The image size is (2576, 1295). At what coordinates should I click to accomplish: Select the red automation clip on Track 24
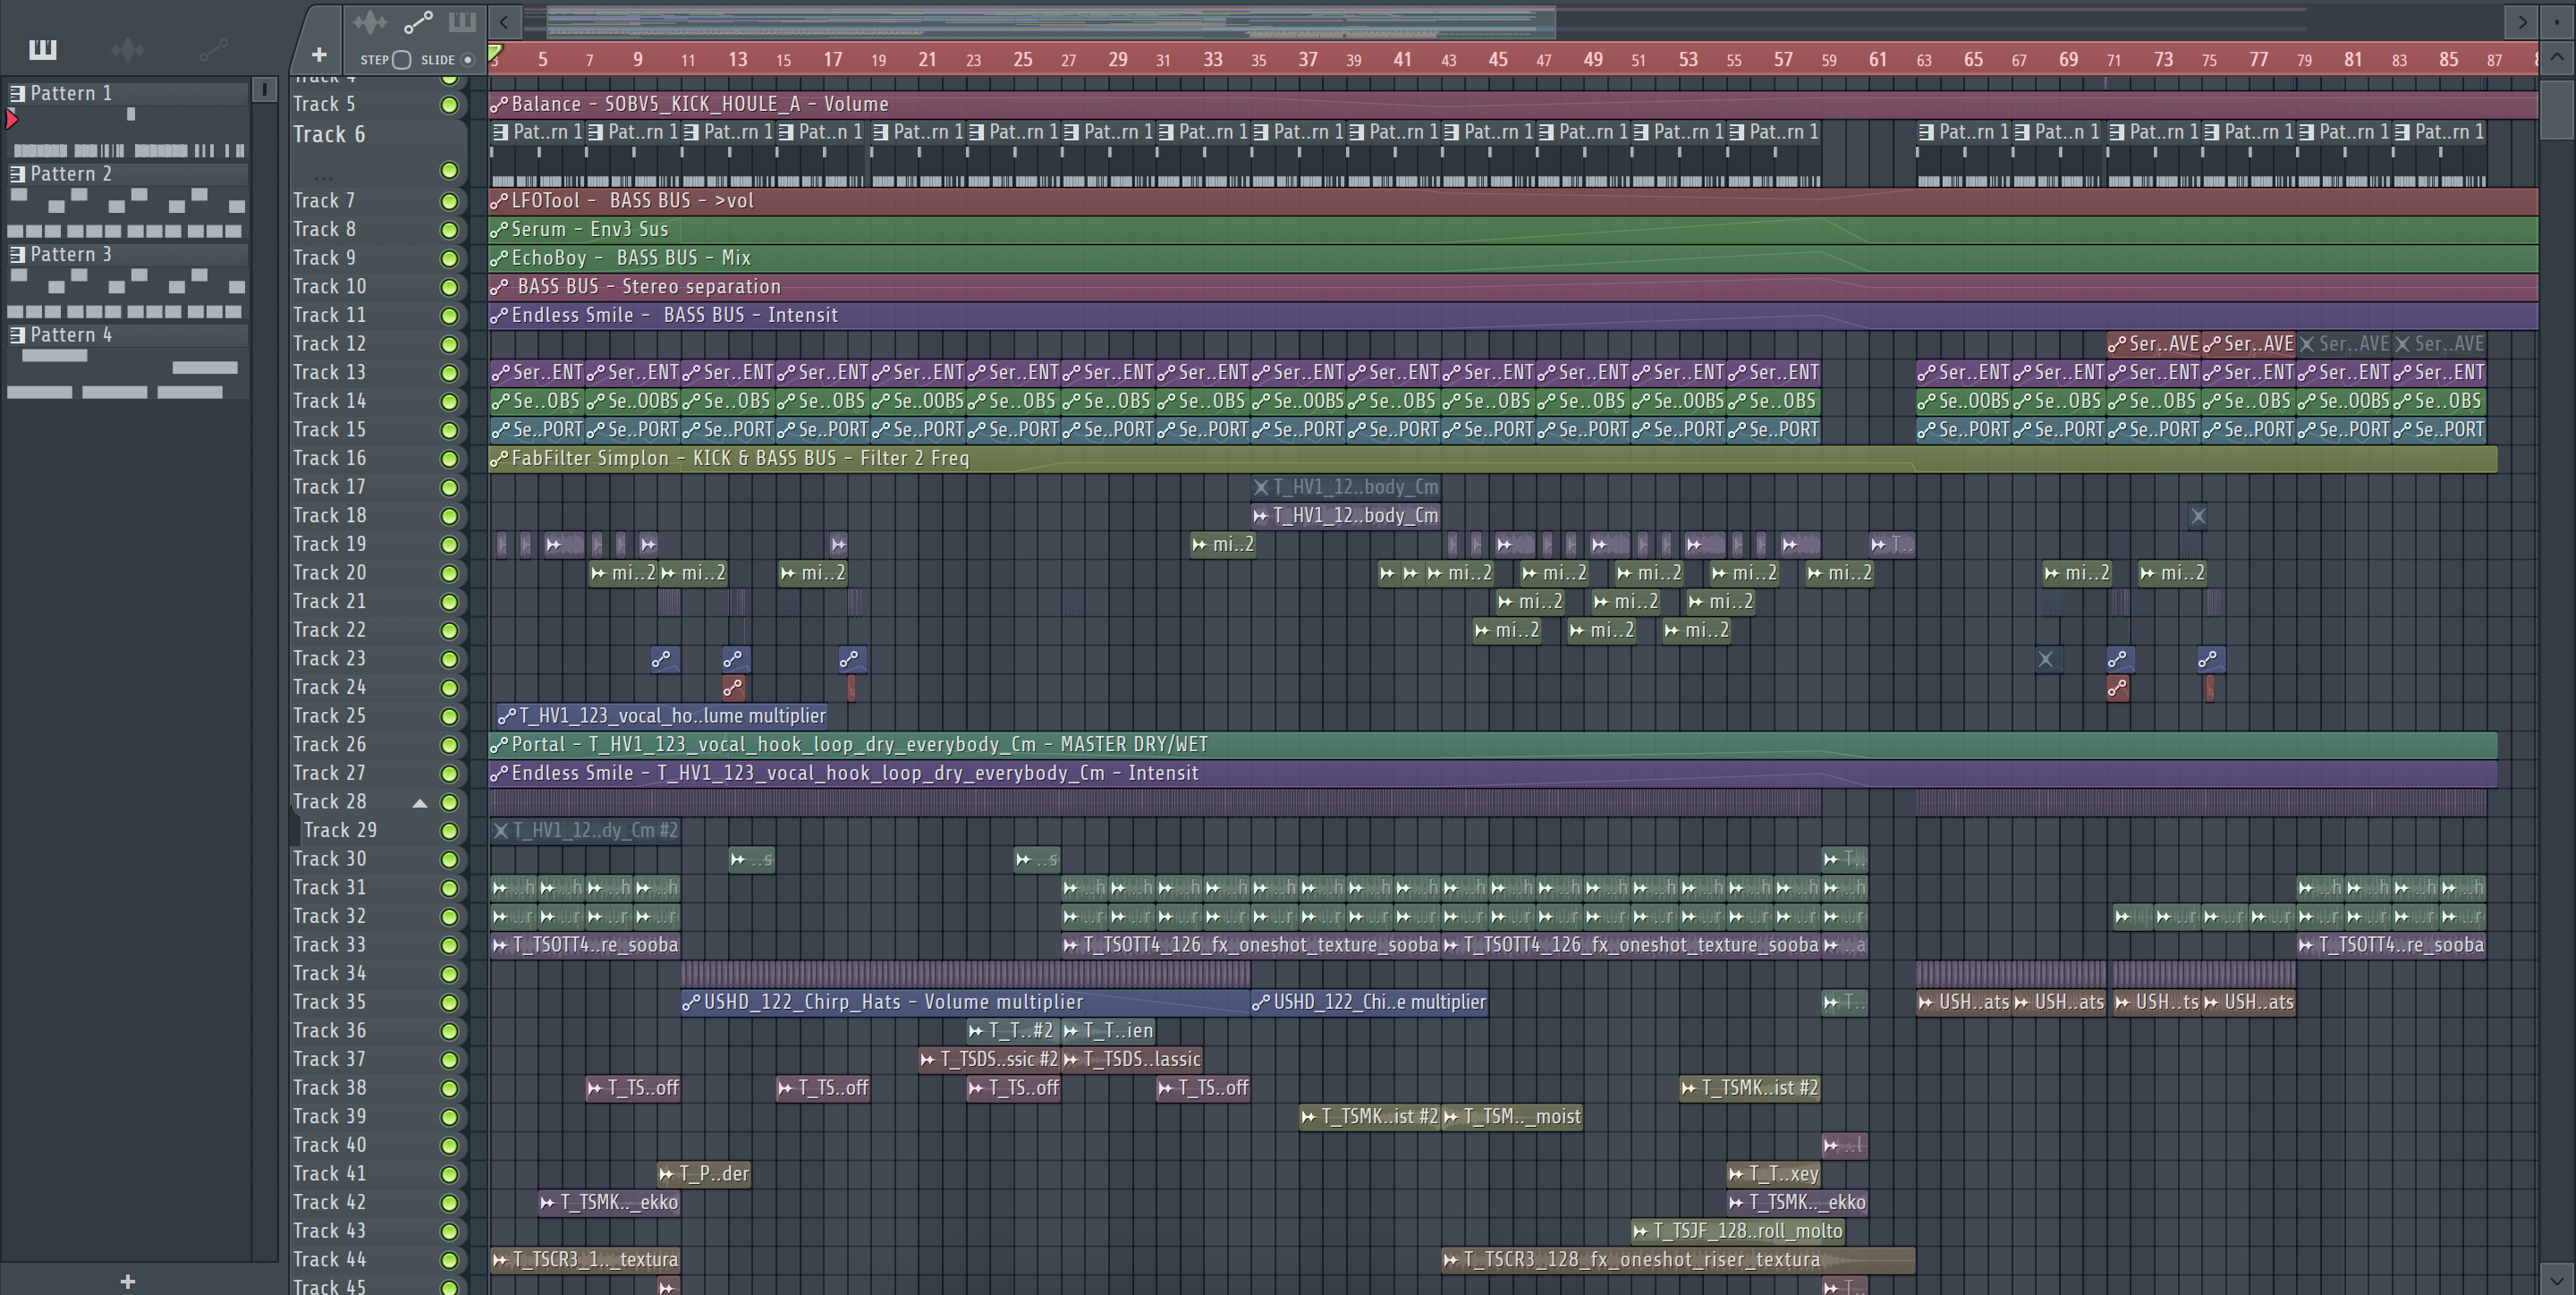(x=733, y=688)
